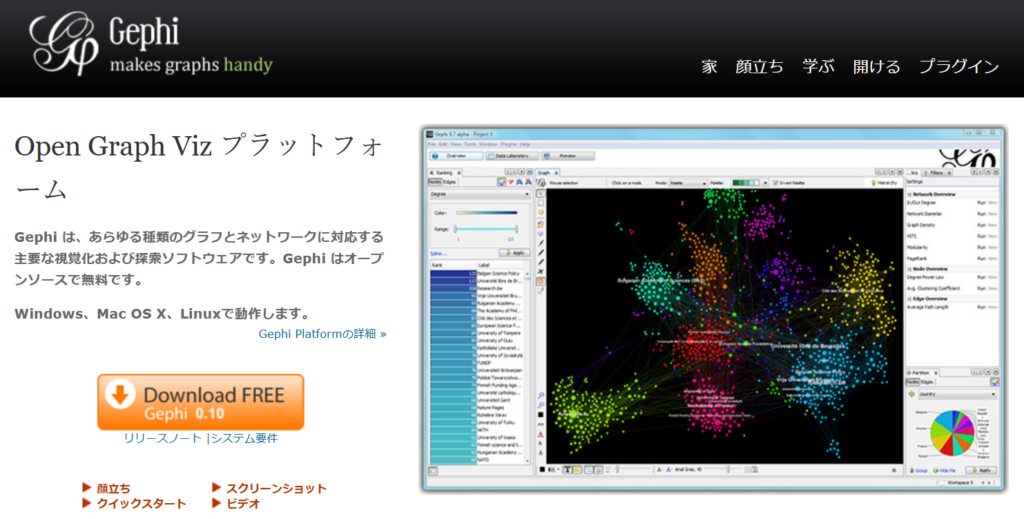The height and width of the screenshot is (519, 1024).
Task: Open the Degree dropdown in Ranking panel
Action: (x=479, y=195)
